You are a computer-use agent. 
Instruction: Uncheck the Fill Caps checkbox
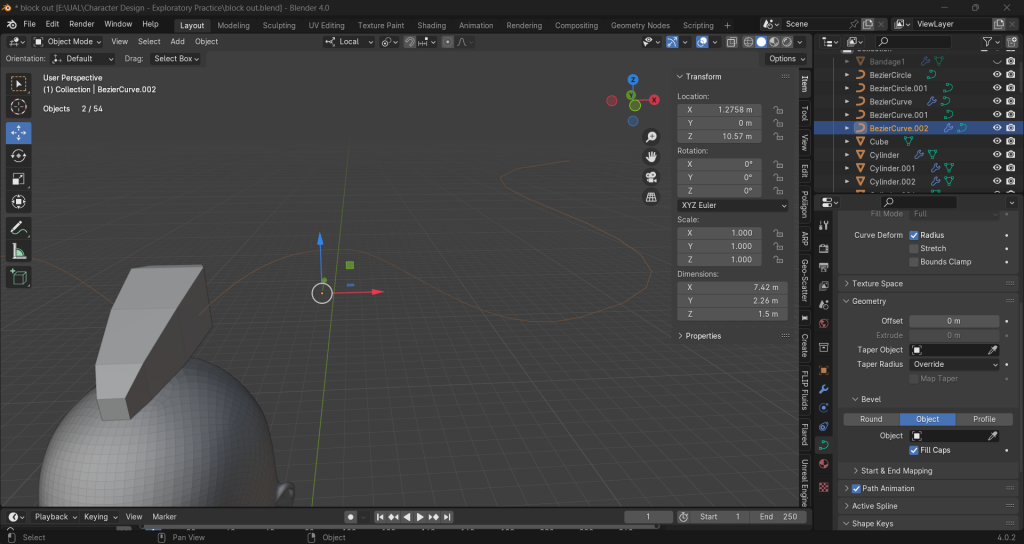(x=914, y=450)
